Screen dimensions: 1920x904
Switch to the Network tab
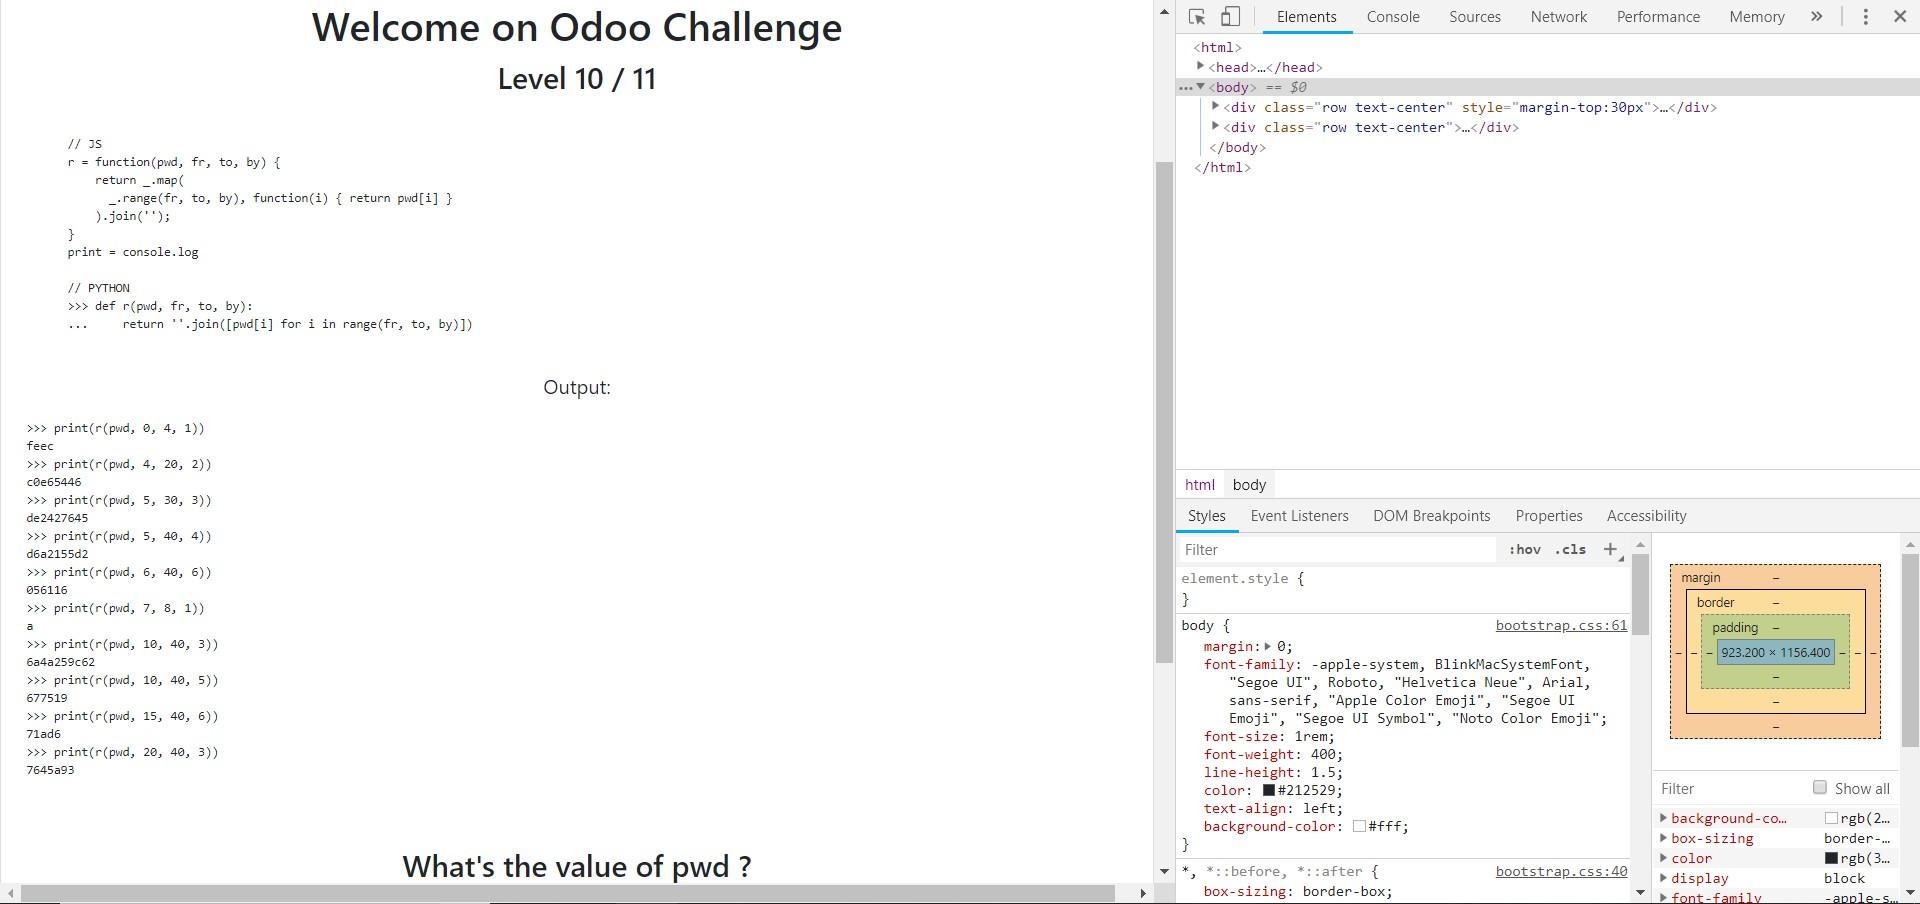[x=1557, y=16]
